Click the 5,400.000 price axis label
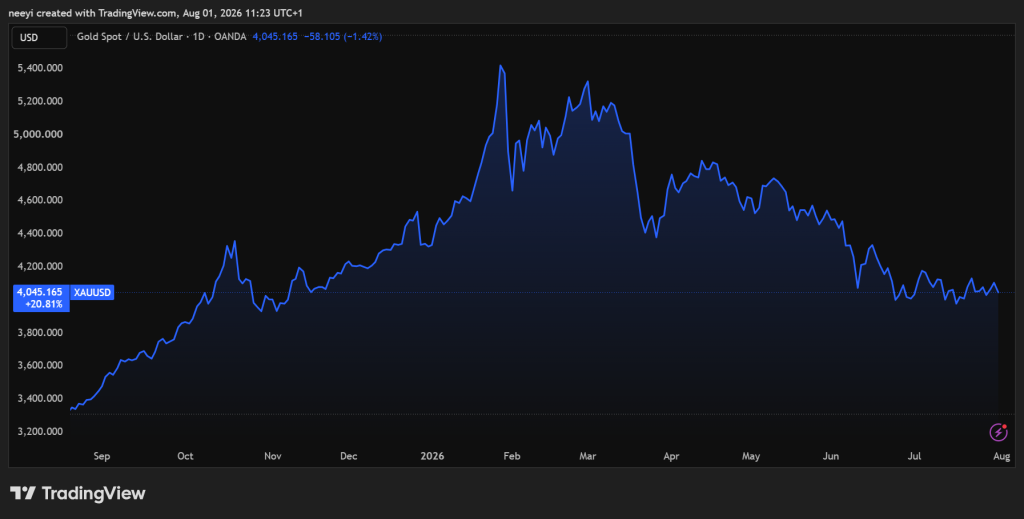 point(42,68)
